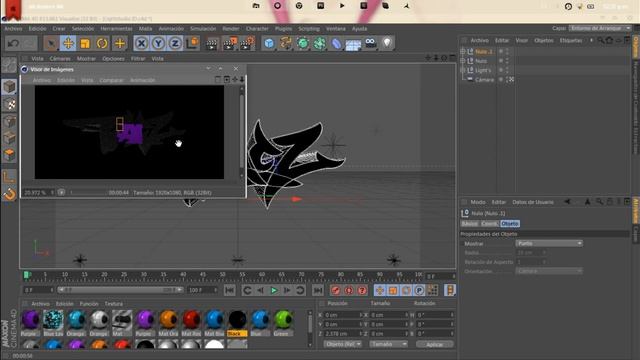The image size is (640, 360).
Task: Switch to the Básico tab
Action: coord(469,224)
